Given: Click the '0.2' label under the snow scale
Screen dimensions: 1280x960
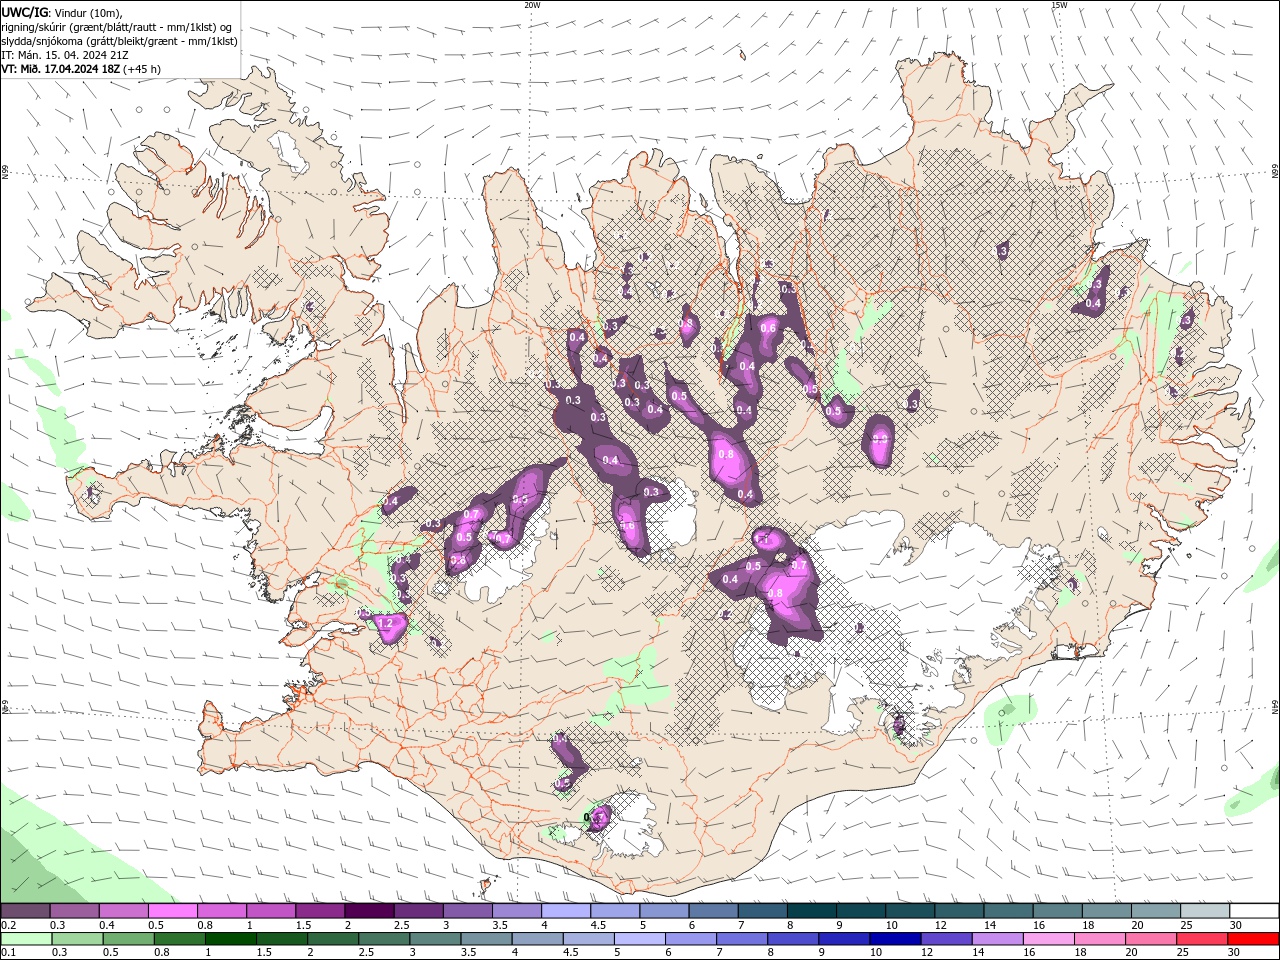Looking at the screenshot, I should 7,925.
